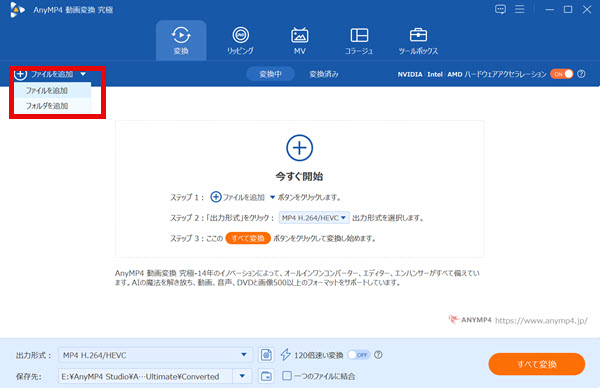
Task: Click the dropdown arrow in Step 1
Action: point(272,197)
